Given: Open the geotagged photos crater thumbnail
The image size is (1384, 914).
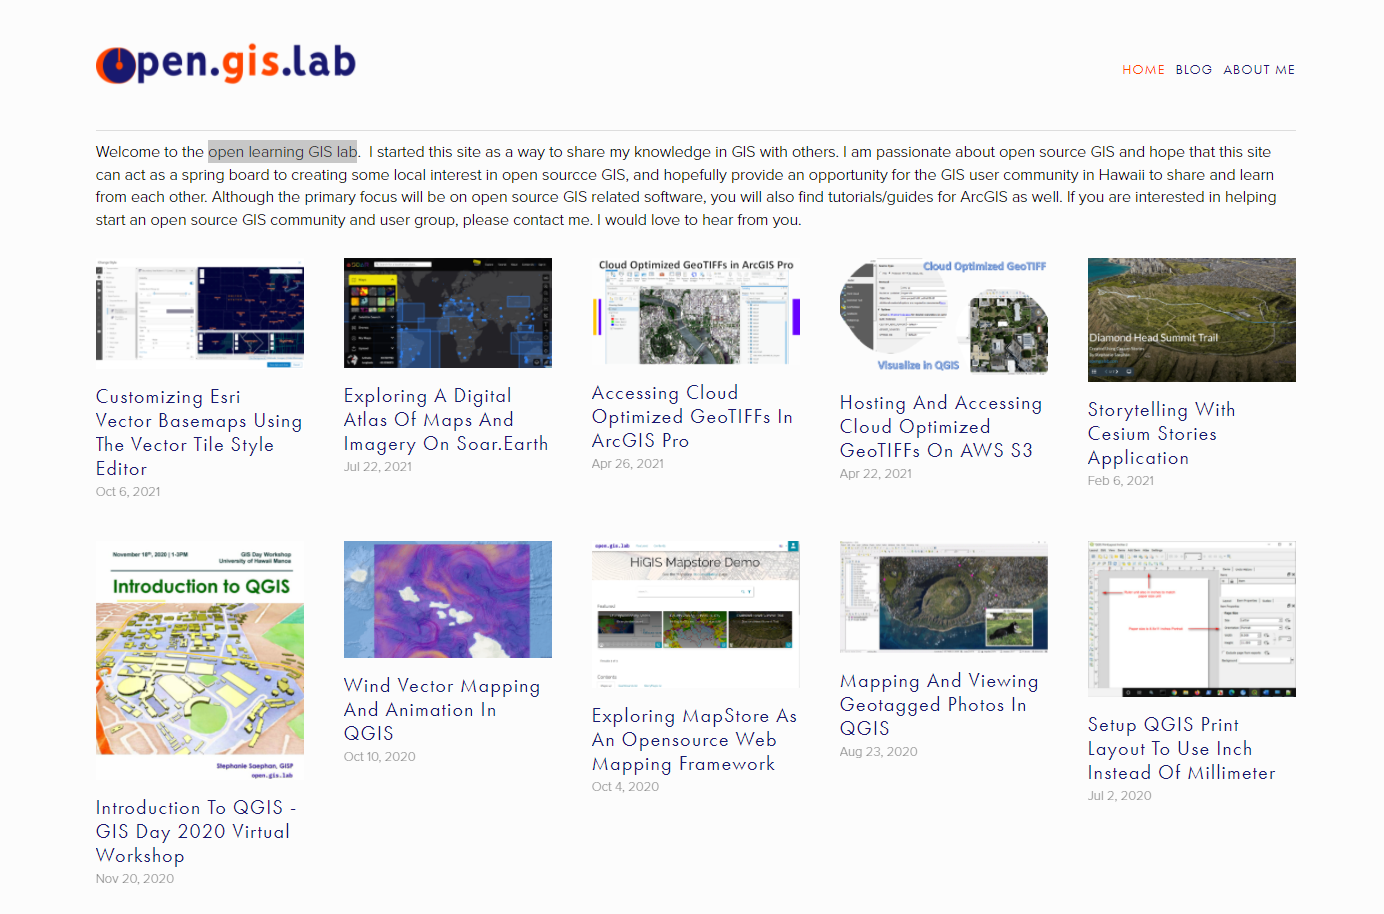Looking at the screenshot, I should tap(944, 597).
